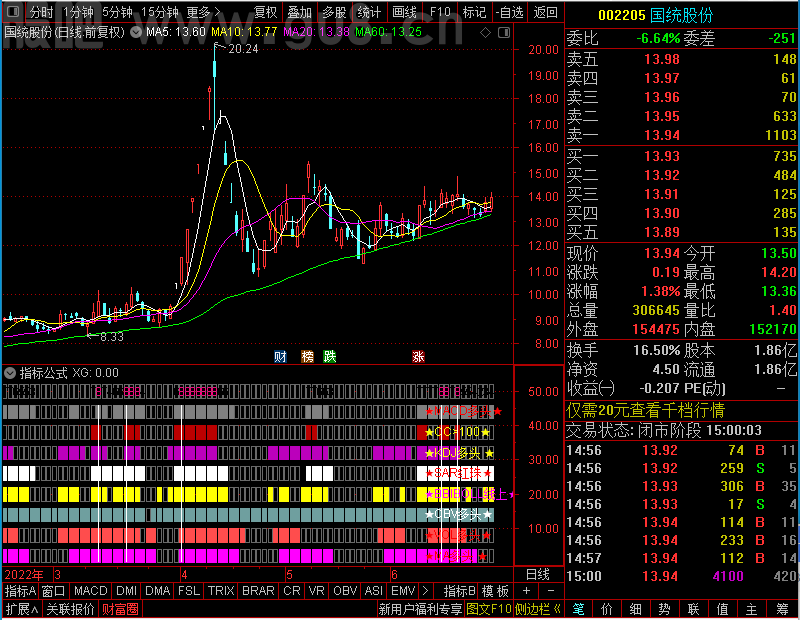
Task: Select the TRIX indicator tab
Action: pyautogui.click(x=220, y=591)
